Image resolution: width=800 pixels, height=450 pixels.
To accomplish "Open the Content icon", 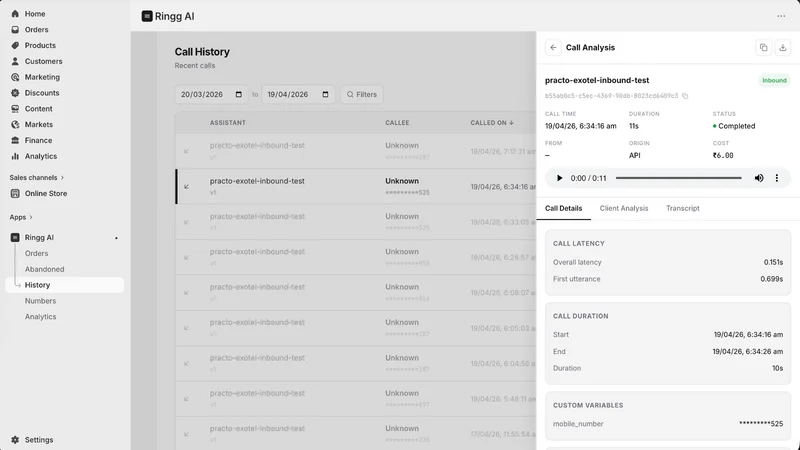I will (15, 109).
